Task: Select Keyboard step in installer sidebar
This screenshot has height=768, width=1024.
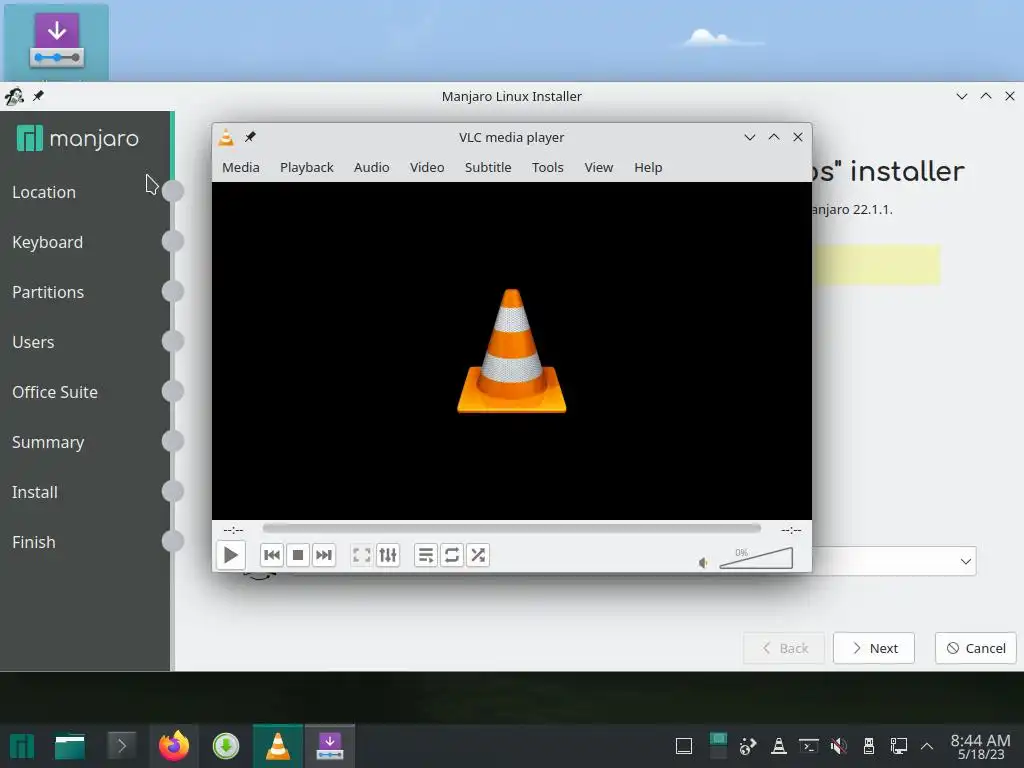Action: 47,242
